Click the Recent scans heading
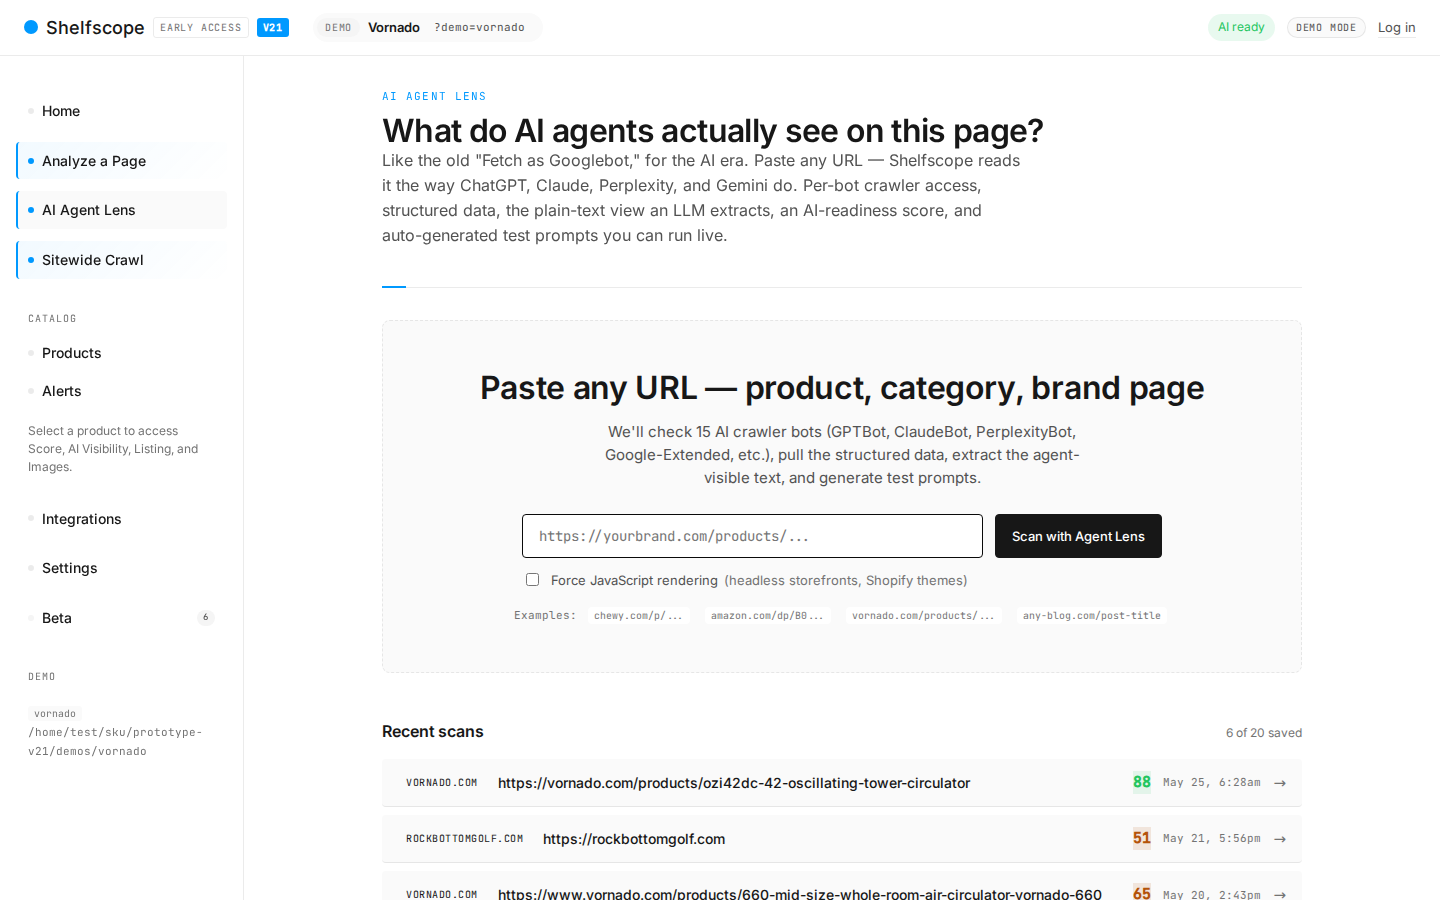The image size is (1440, 900). coord(433,732)
